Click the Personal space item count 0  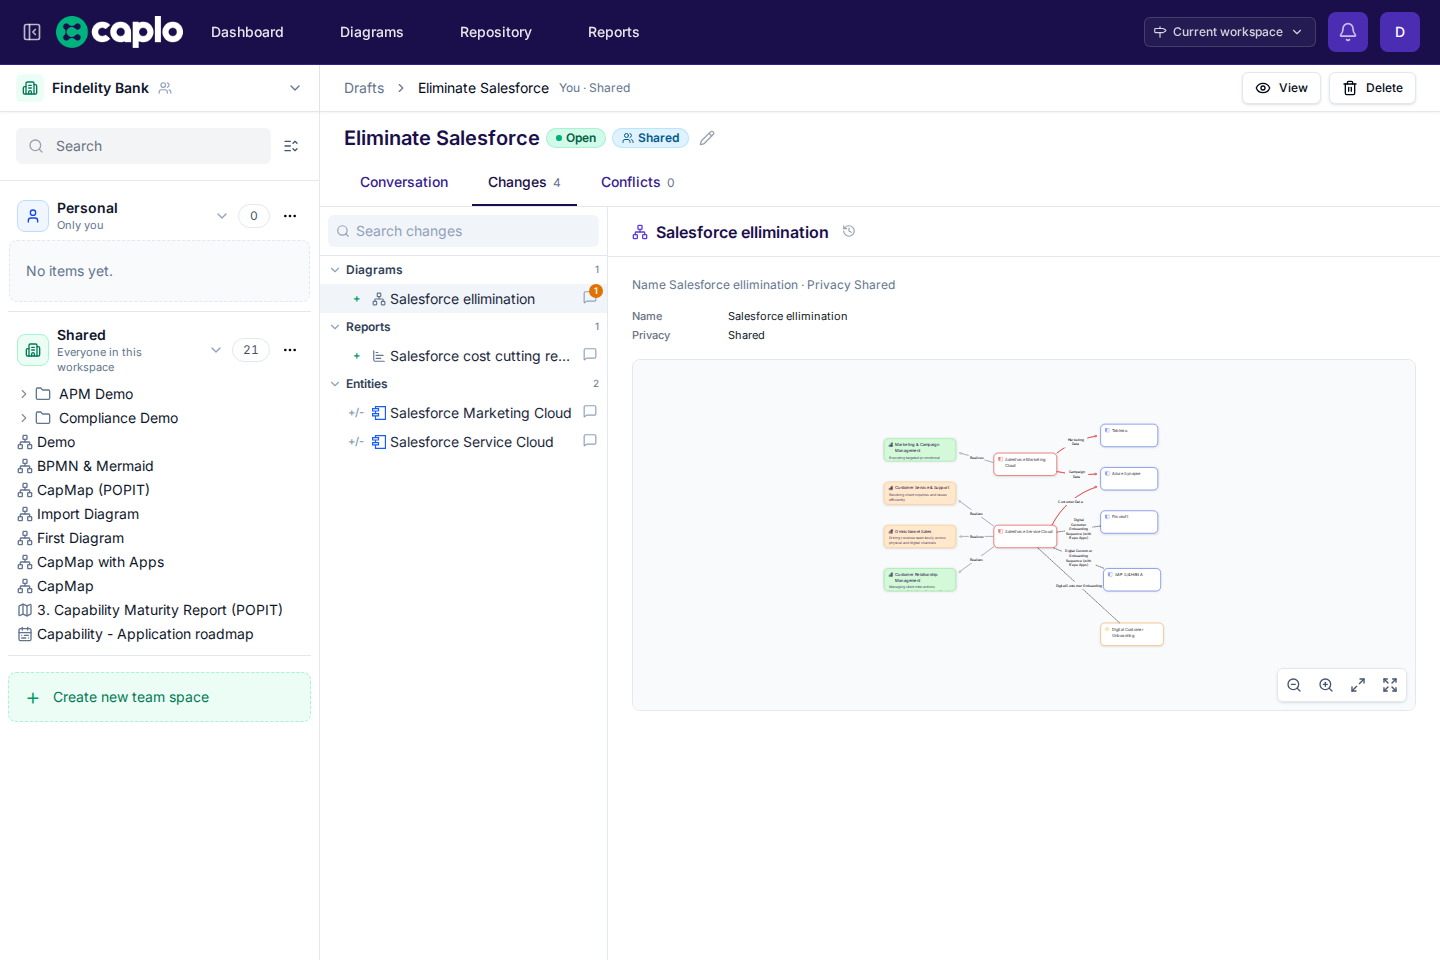click(x=254, y=216)
